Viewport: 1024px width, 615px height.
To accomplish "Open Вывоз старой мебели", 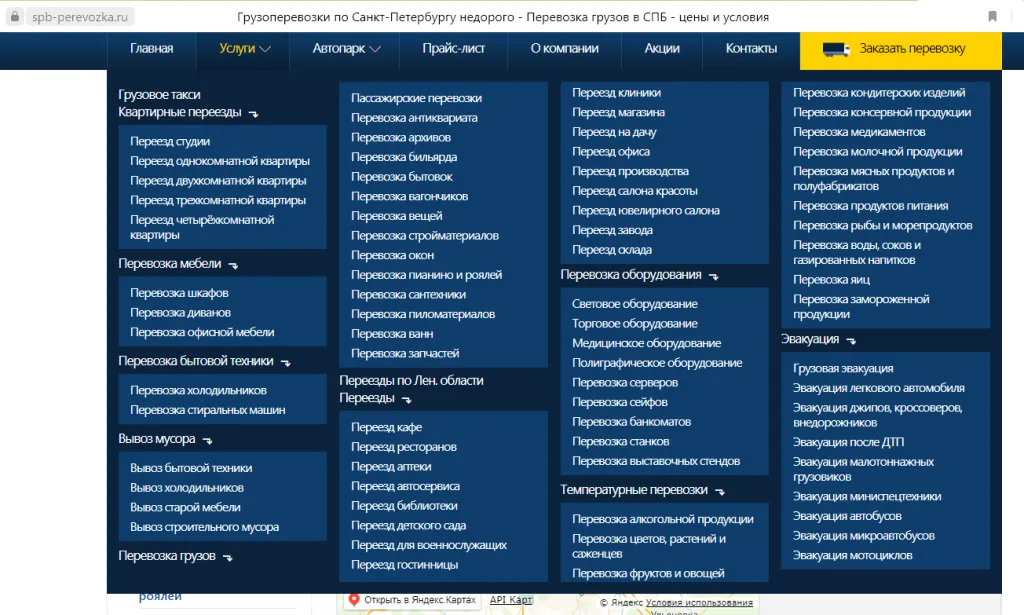I will click(185, 507).
